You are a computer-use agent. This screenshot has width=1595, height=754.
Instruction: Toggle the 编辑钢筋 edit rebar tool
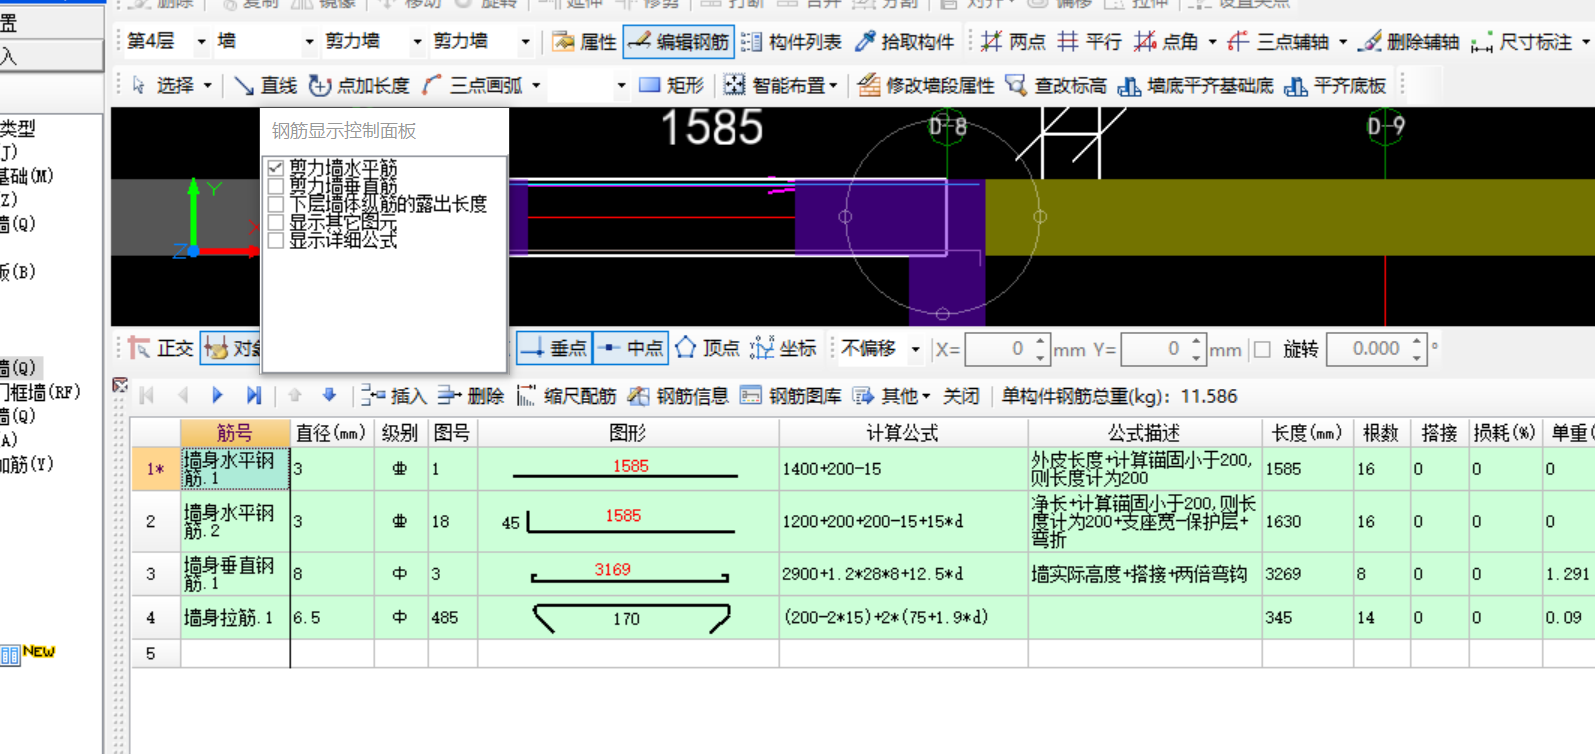679,42
